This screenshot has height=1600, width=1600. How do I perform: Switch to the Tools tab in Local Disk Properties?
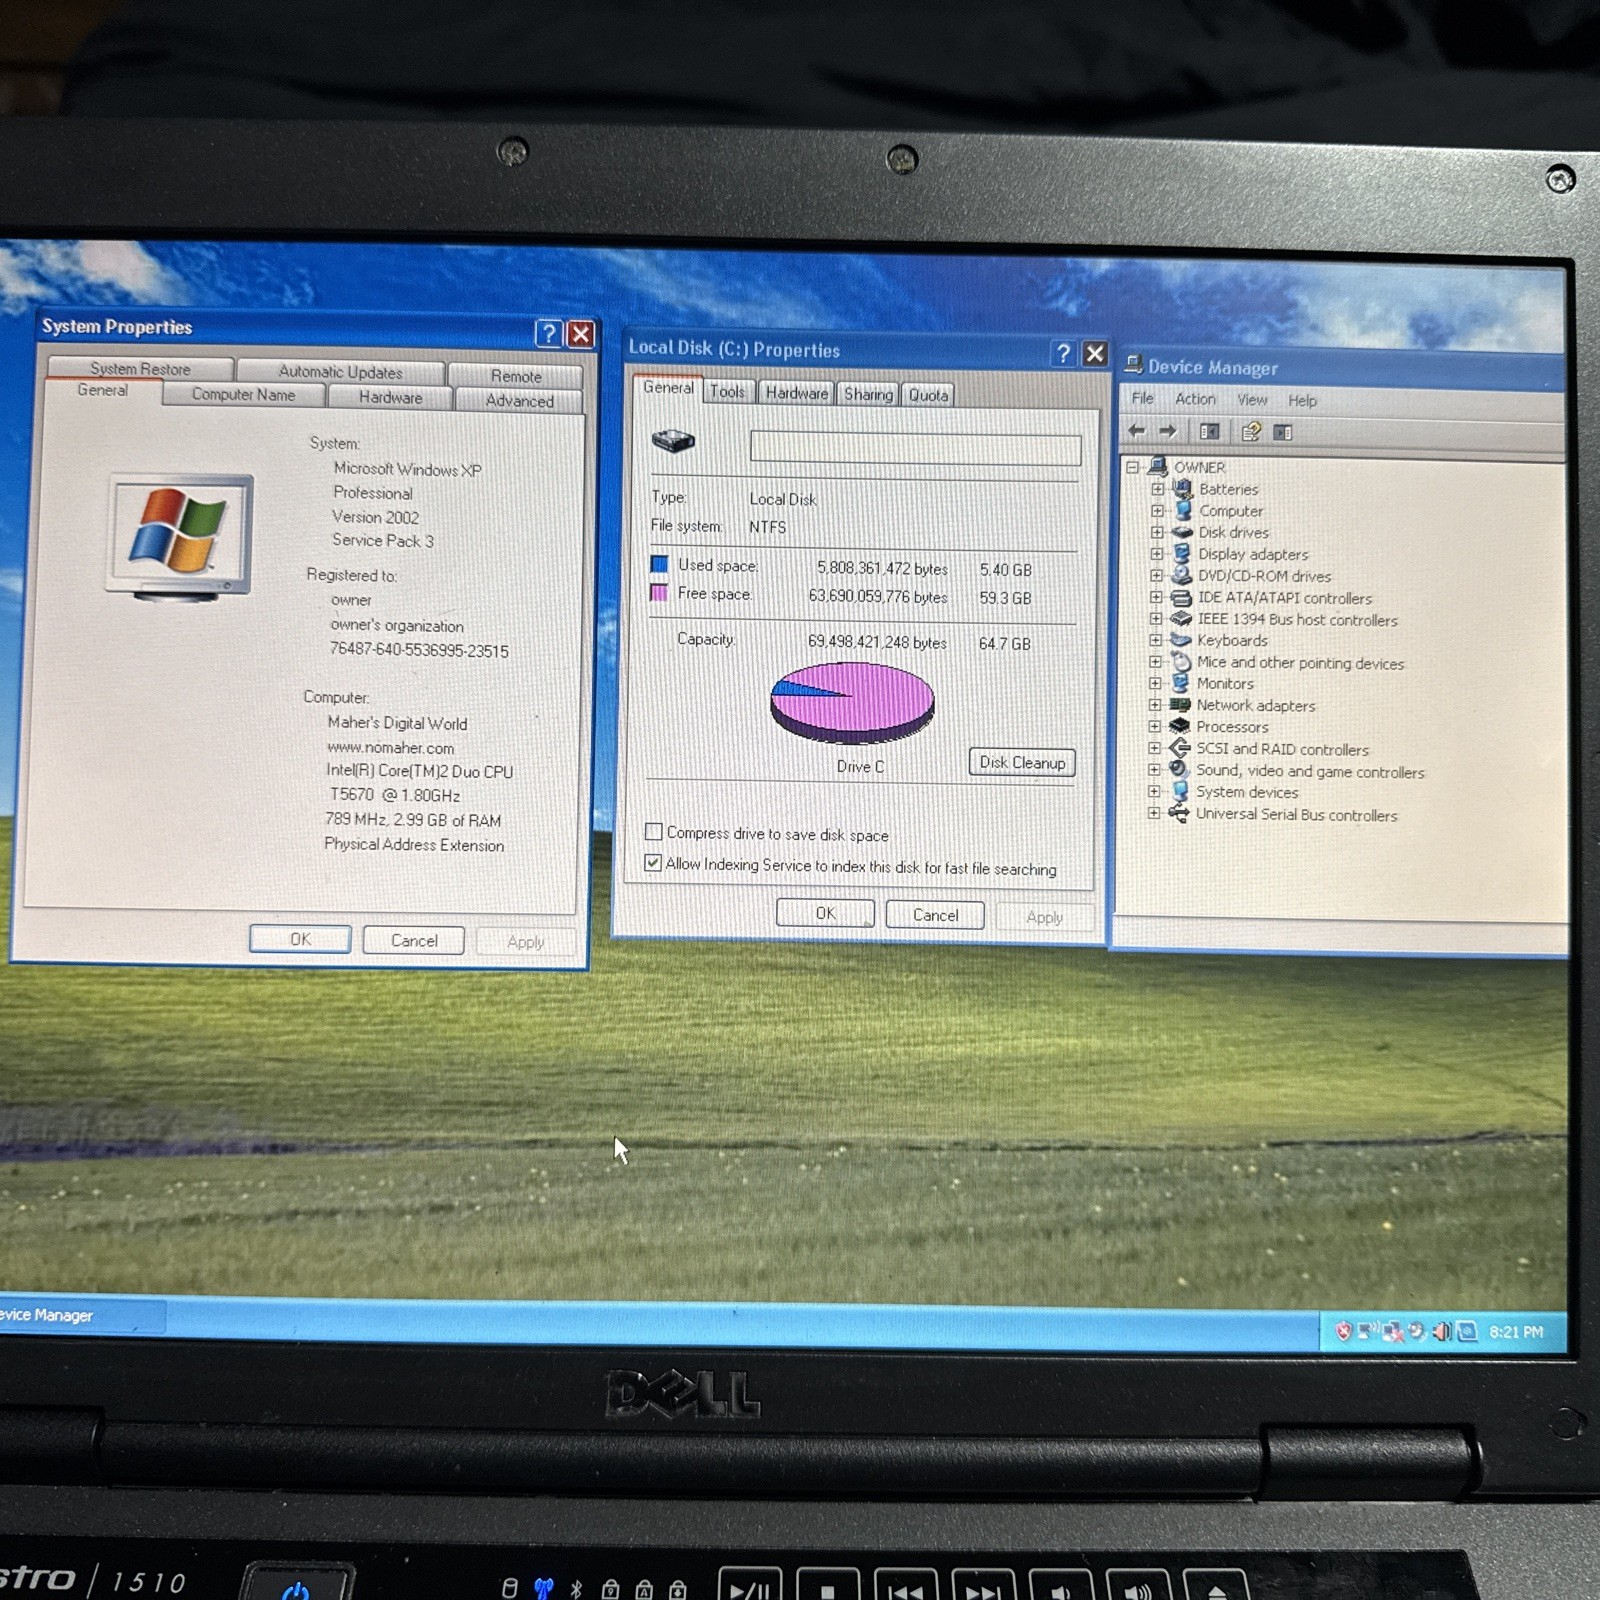[727, 392]
